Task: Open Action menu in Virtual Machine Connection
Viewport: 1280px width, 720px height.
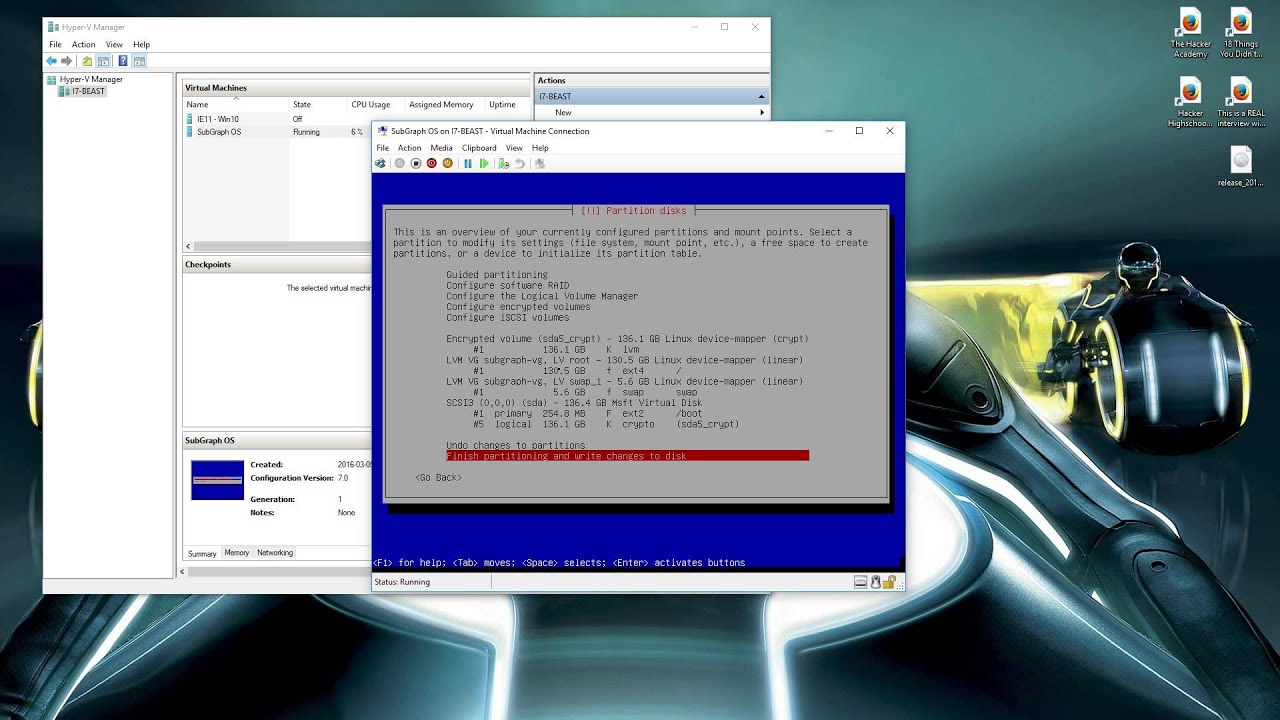Action: click(409, 148)
